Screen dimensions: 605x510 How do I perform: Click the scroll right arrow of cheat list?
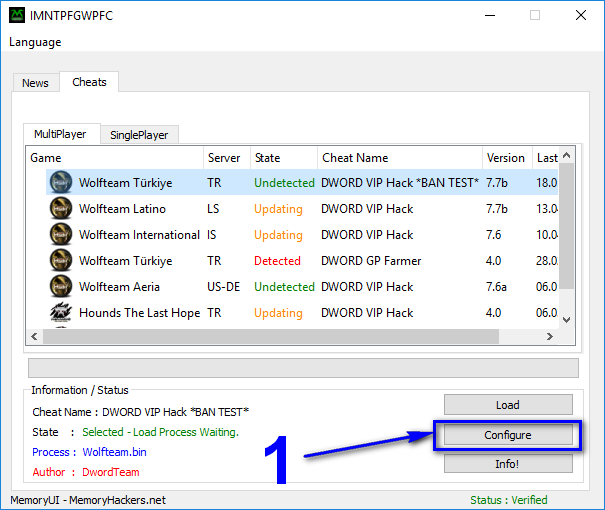click(x=550, y=336)
